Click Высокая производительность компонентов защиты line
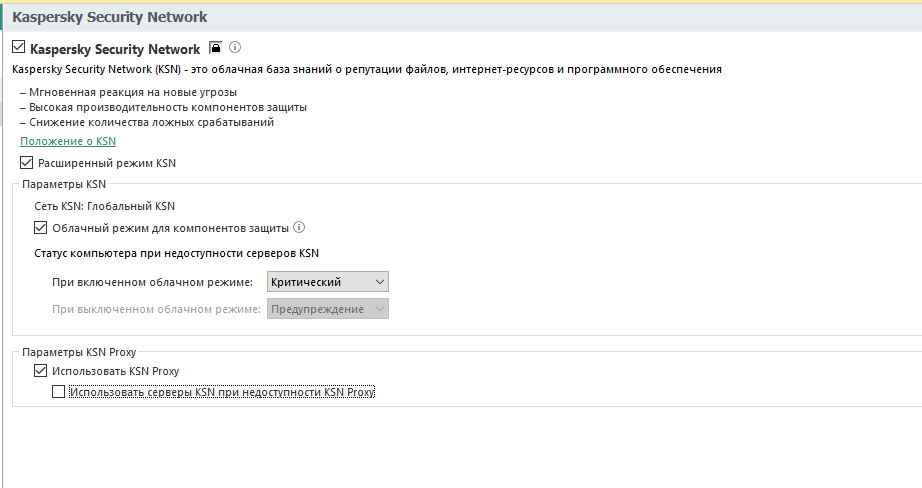The width and height of the screenshot is (922, 488). [x=163, y=108]
